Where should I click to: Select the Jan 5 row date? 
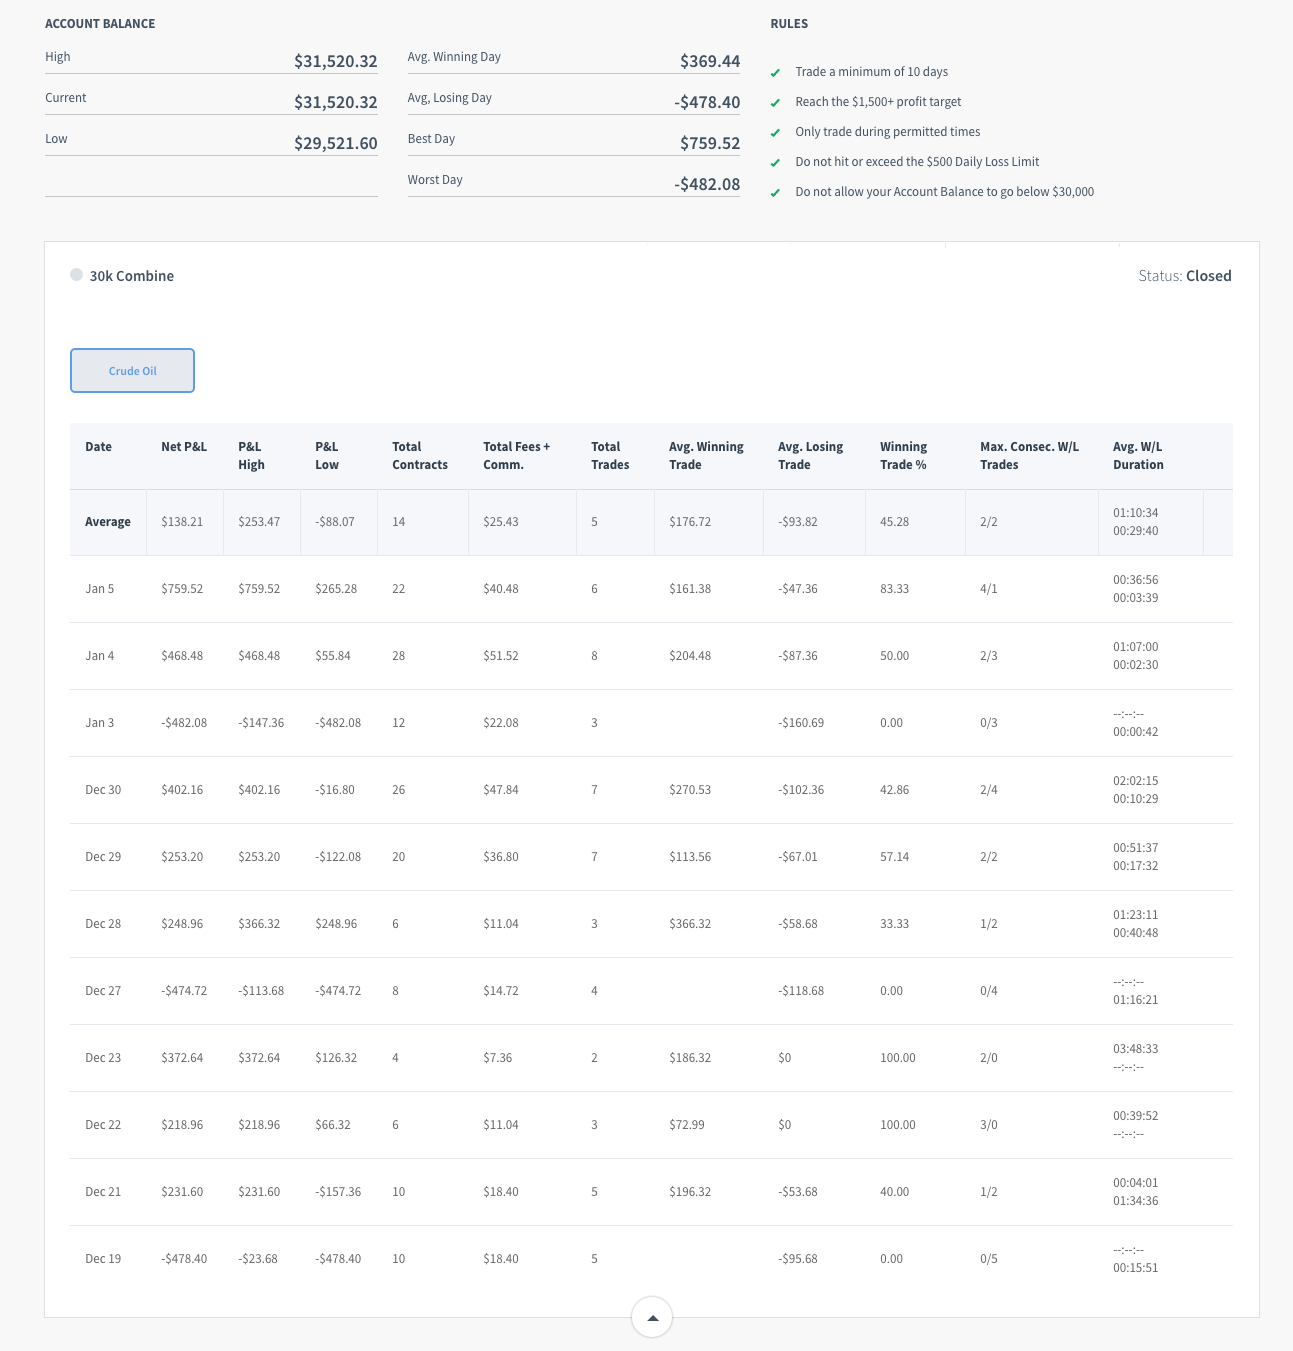(99, 589)
